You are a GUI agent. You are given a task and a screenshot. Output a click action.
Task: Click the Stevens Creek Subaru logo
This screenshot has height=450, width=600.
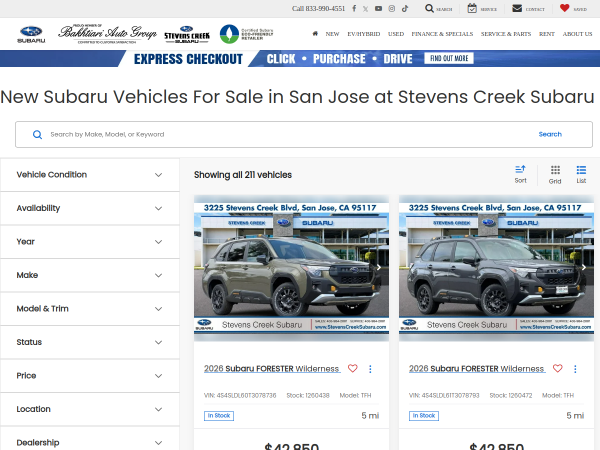click(187, 34)
